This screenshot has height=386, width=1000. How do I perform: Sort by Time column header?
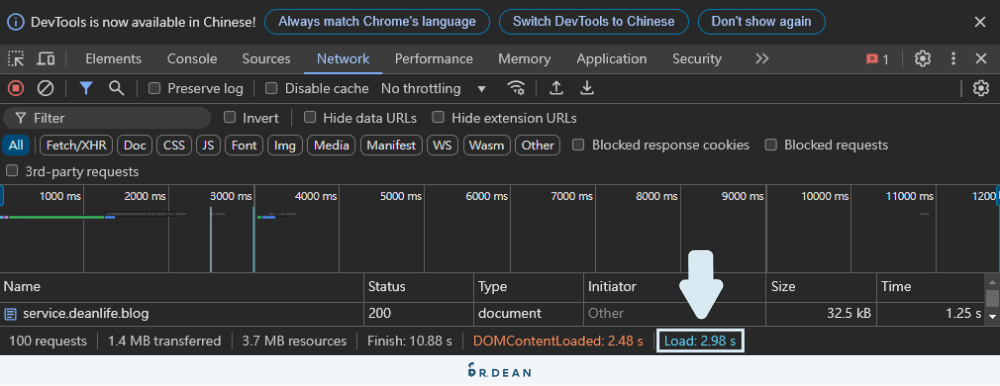[x=930, y=287]
